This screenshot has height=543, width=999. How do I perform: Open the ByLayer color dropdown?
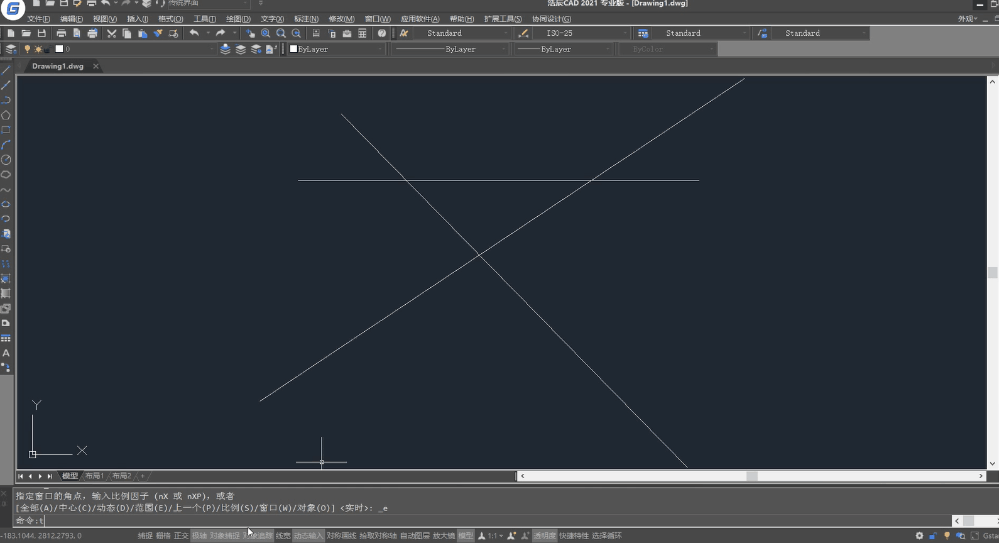pyautogui.click(x=336, y=49)
